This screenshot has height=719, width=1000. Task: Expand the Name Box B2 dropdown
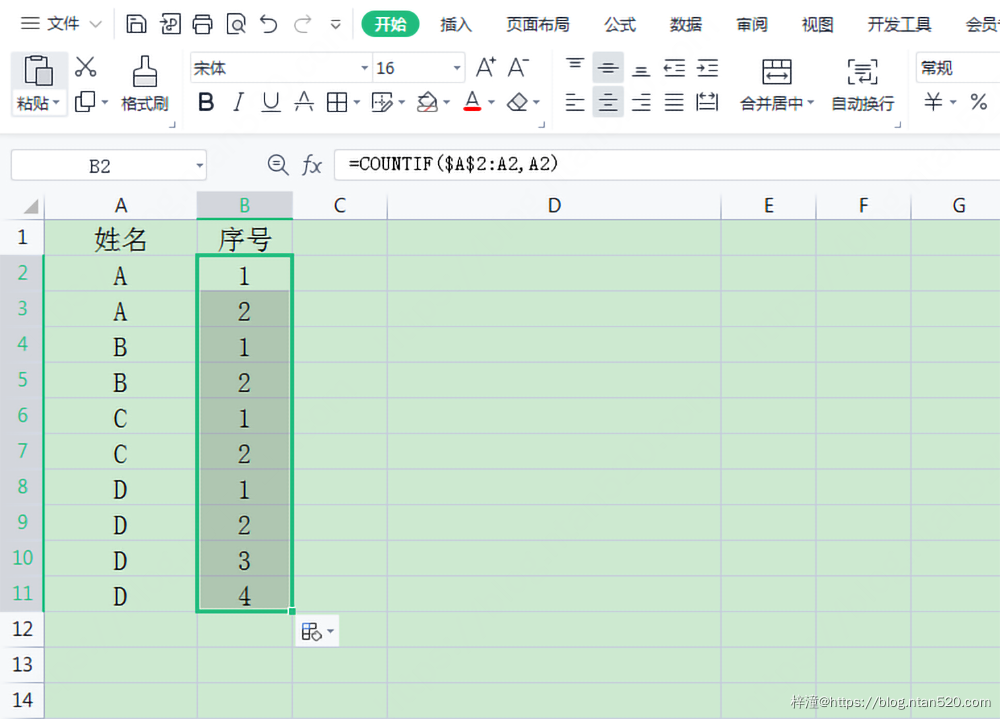click(x=200, y=166)
